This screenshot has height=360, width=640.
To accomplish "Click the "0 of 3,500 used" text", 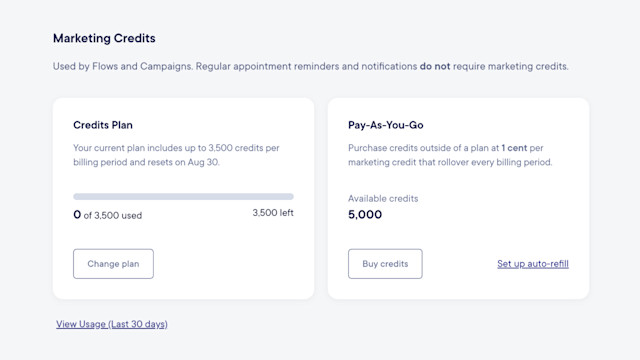I will (x=108, y=215).
